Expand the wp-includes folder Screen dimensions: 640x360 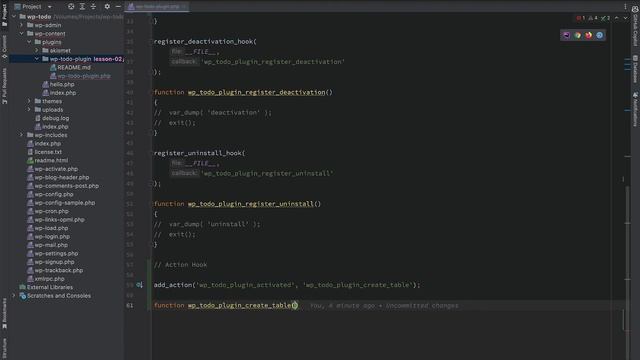tap(22, 135)
